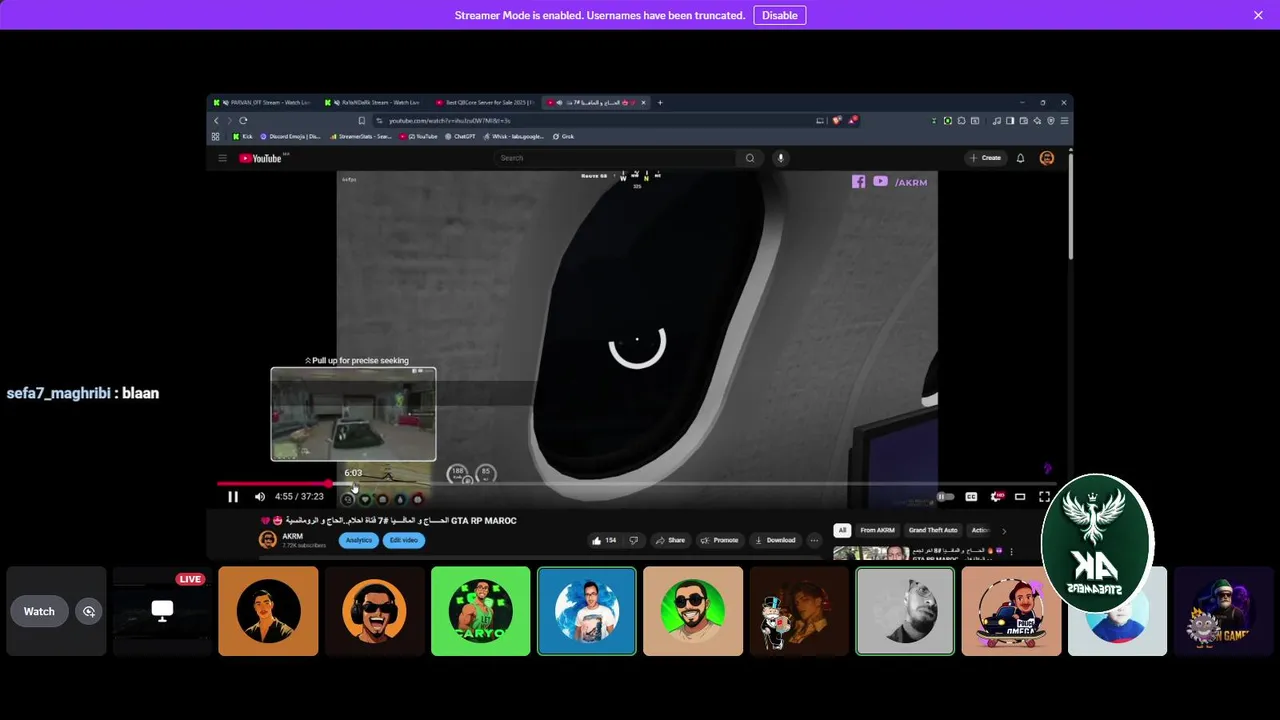
Task: Open a new browser tab
Action: tap(660, 102)
